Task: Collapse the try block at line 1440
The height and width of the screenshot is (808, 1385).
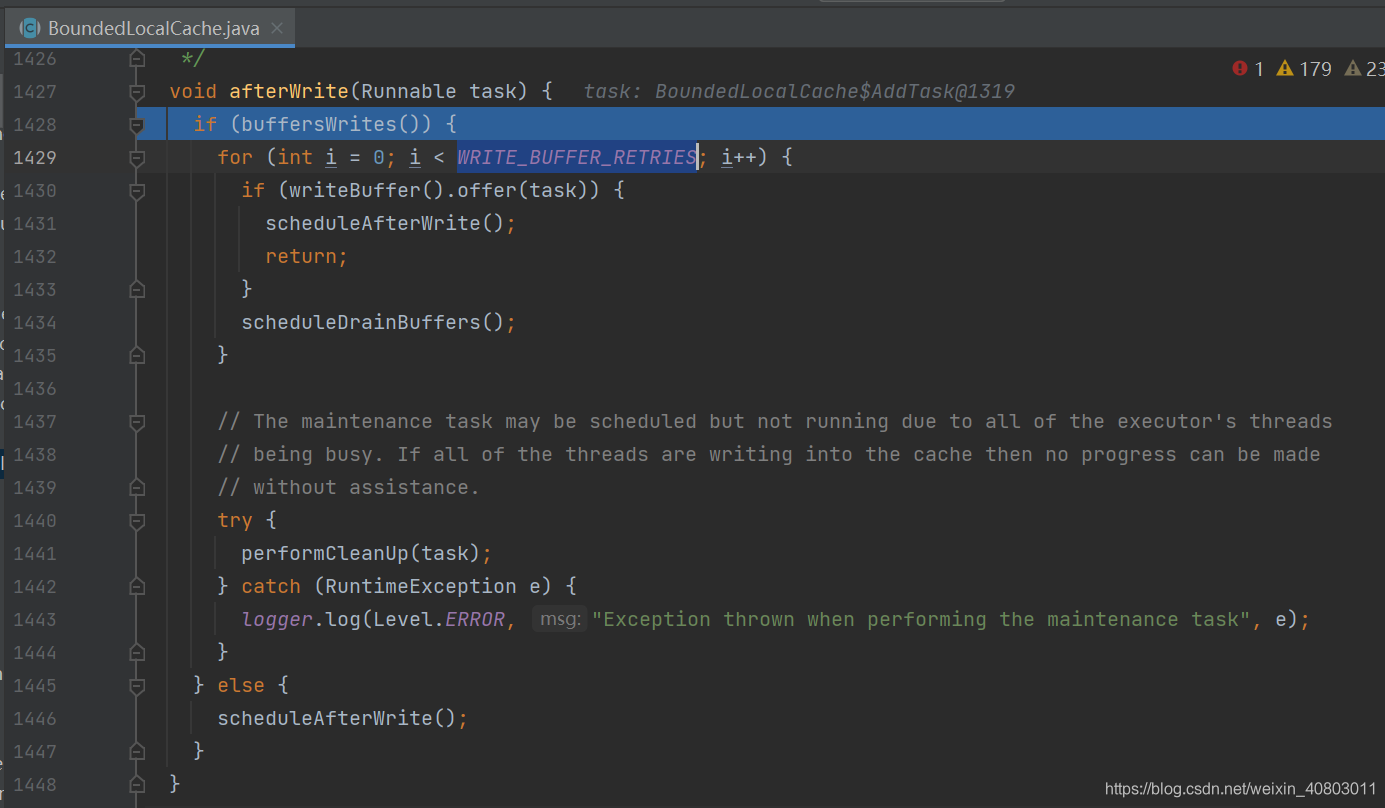Action: coord(137,521)
